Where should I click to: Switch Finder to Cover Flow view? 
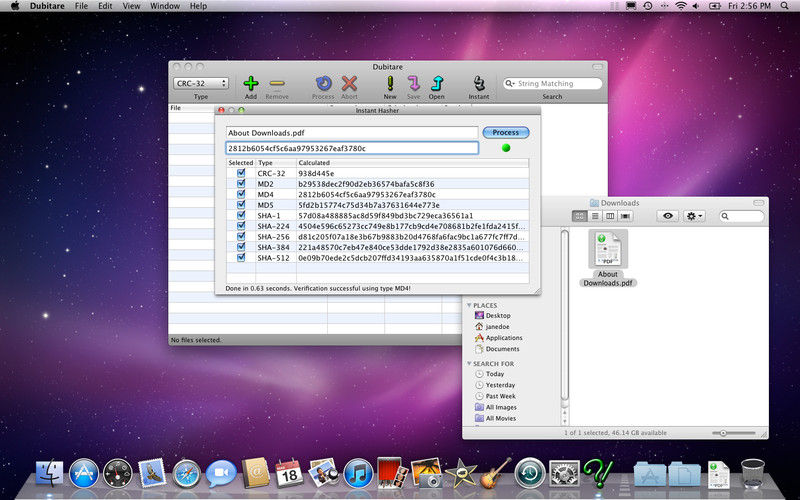point(625,216)
